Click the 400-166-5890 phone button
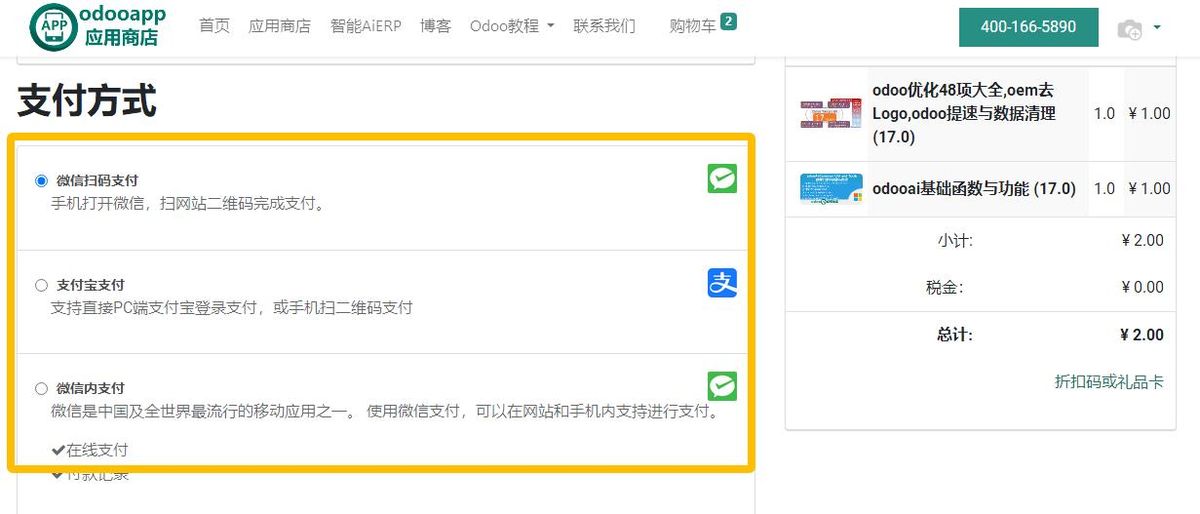Screen dimensions: 1200x514 (1028, 27)
